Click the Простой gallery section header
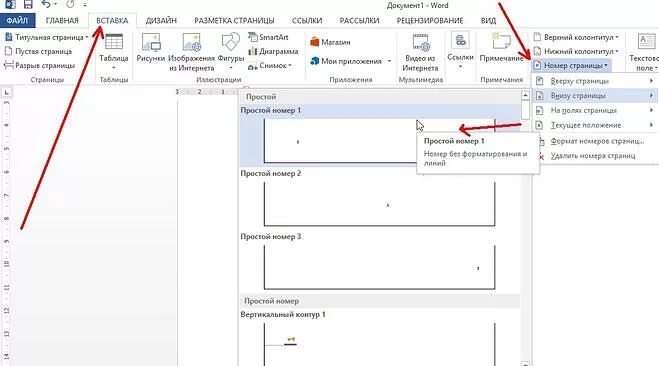This screenshot has width=659, height=366. [x=380, y=97]
